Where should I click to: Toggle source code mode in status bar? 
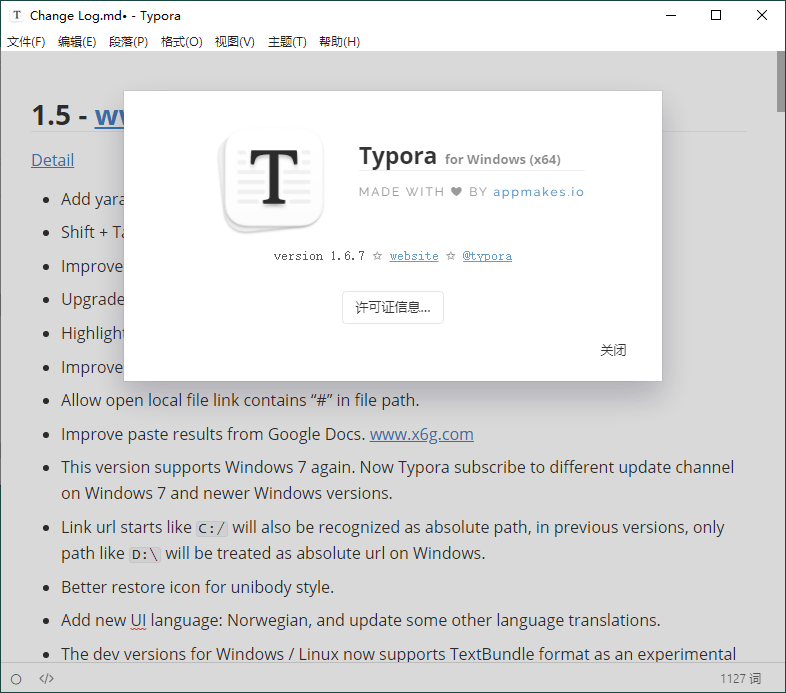[46, 679]
